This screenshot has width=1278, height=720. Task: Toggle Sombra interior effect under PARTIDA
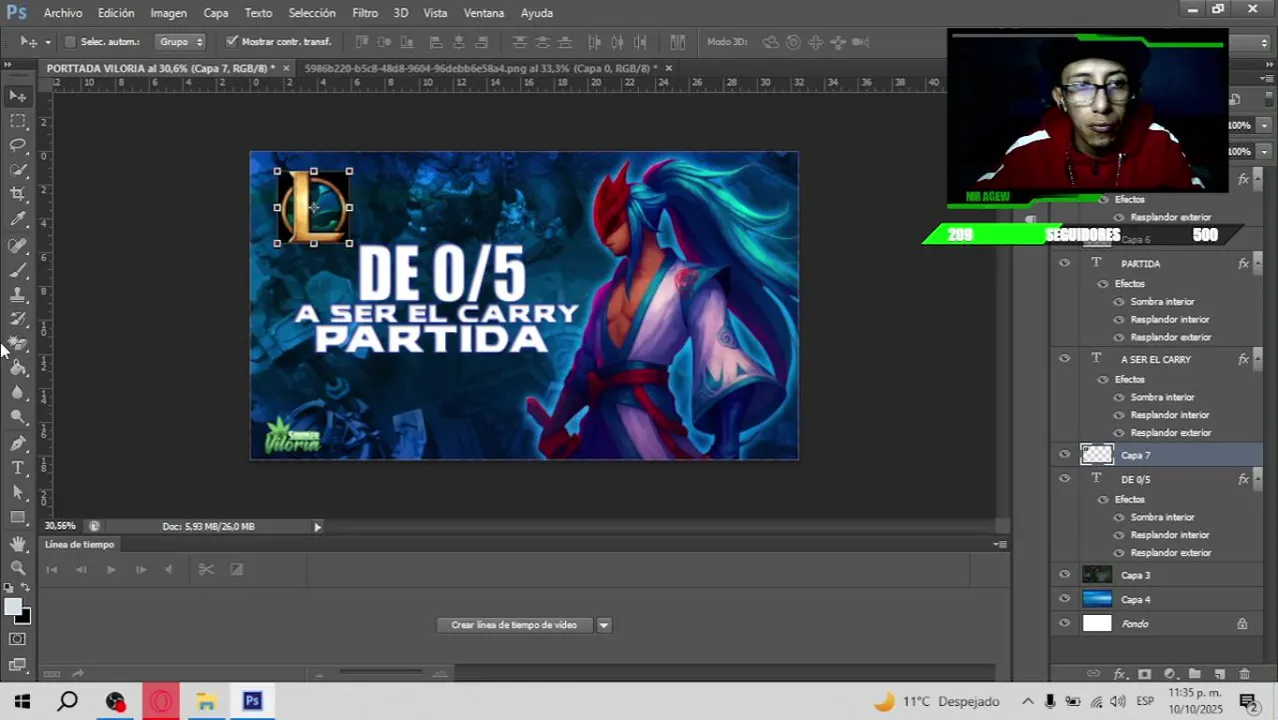1119,301
